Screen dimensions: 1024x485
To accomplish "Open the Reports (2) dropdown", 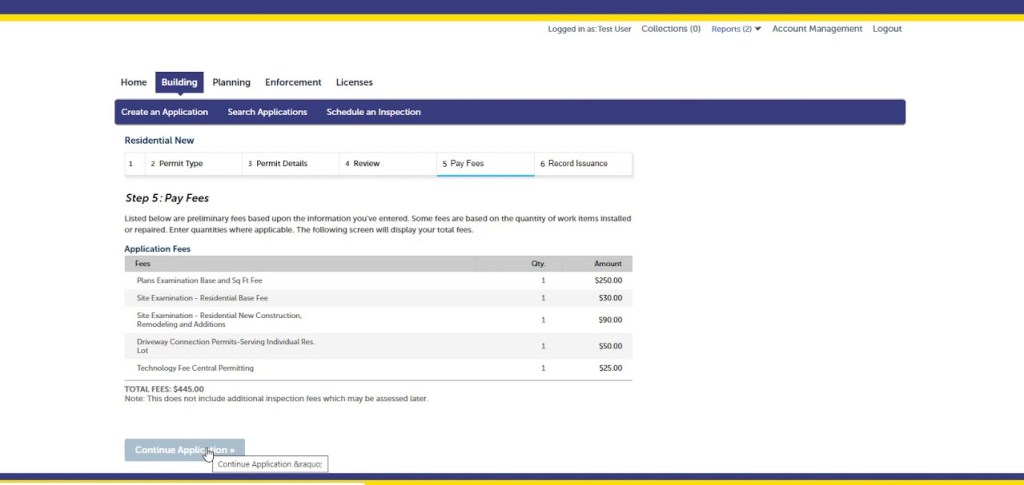I will (735, 29).
